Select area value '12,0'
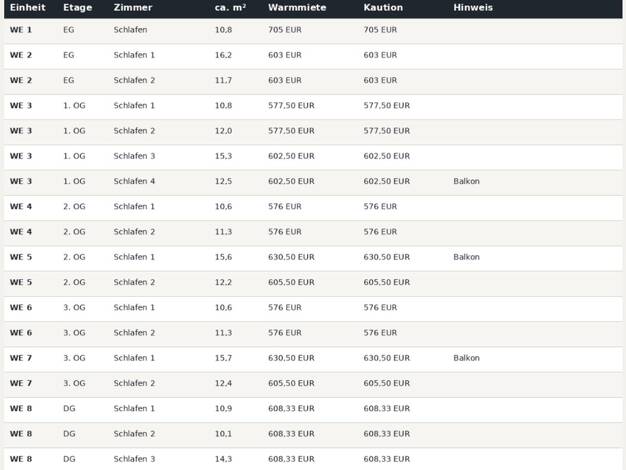Screen dimensions: 626x470 [223, 131]
